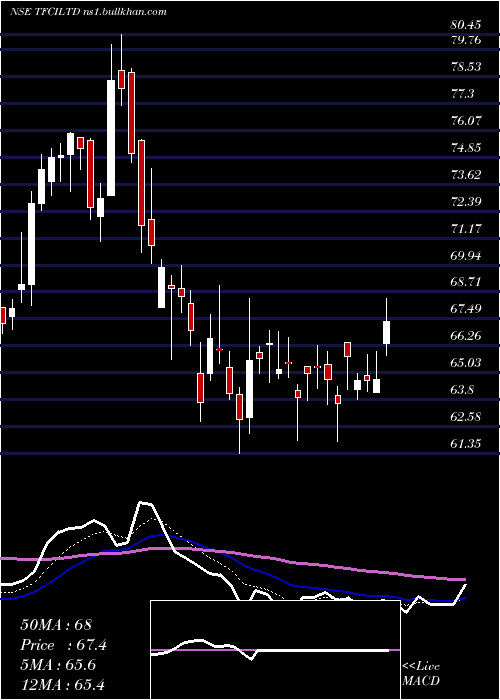Click the NSE TFCILTD chart title
500x700 pixels.
(x=88, y=11)
